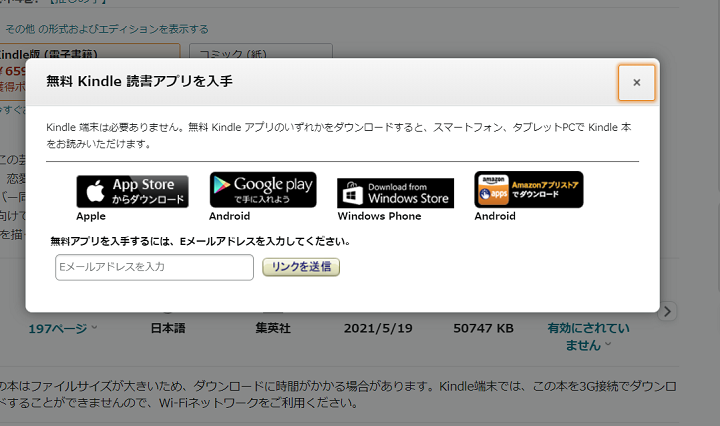Open the Windows Store download badge
Viewport: 720px width, 426px height.
pyautogui.click(x=395, y=193)
